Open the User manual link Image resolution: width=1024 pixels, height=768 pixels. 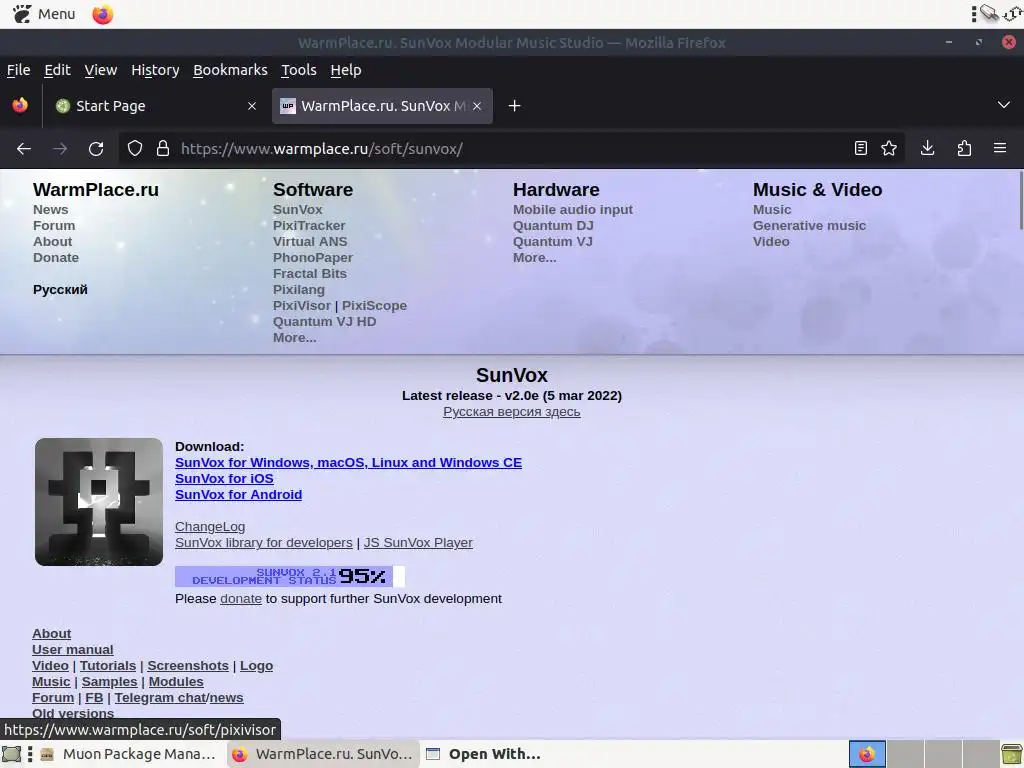click(x=72, y=650)
